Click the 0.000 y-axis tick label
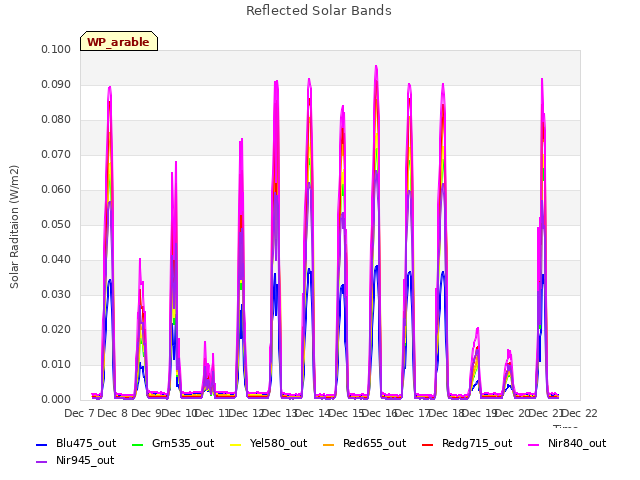This screenshot has height=480, width=640. tap(56, 400)
